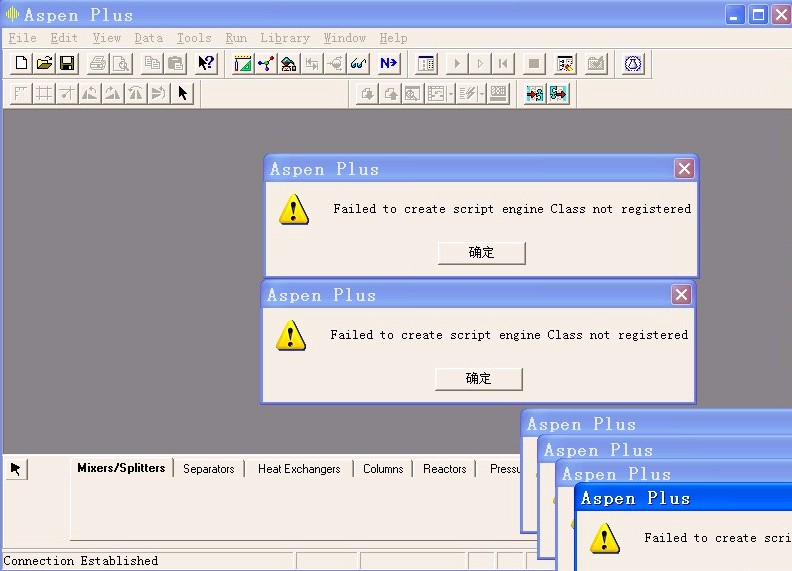Switch to the Reactors tab
Viewport: 792px width, 571px height.
pyautogui.click(x=444, y=469)
